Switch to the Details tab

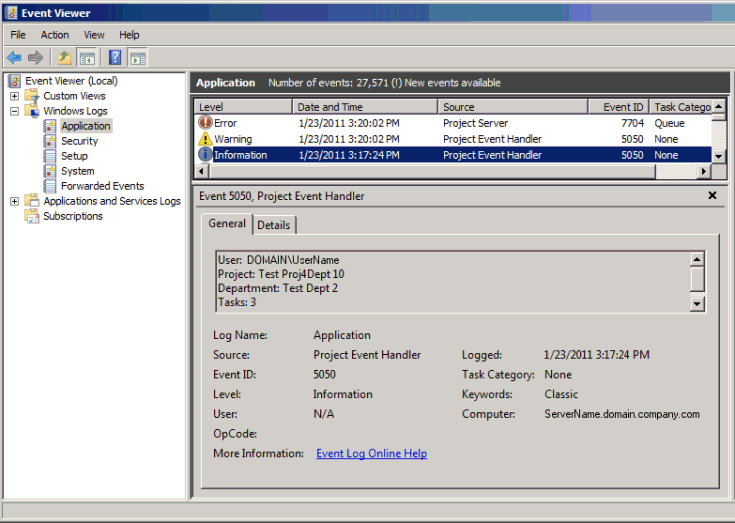click(274, 225)
